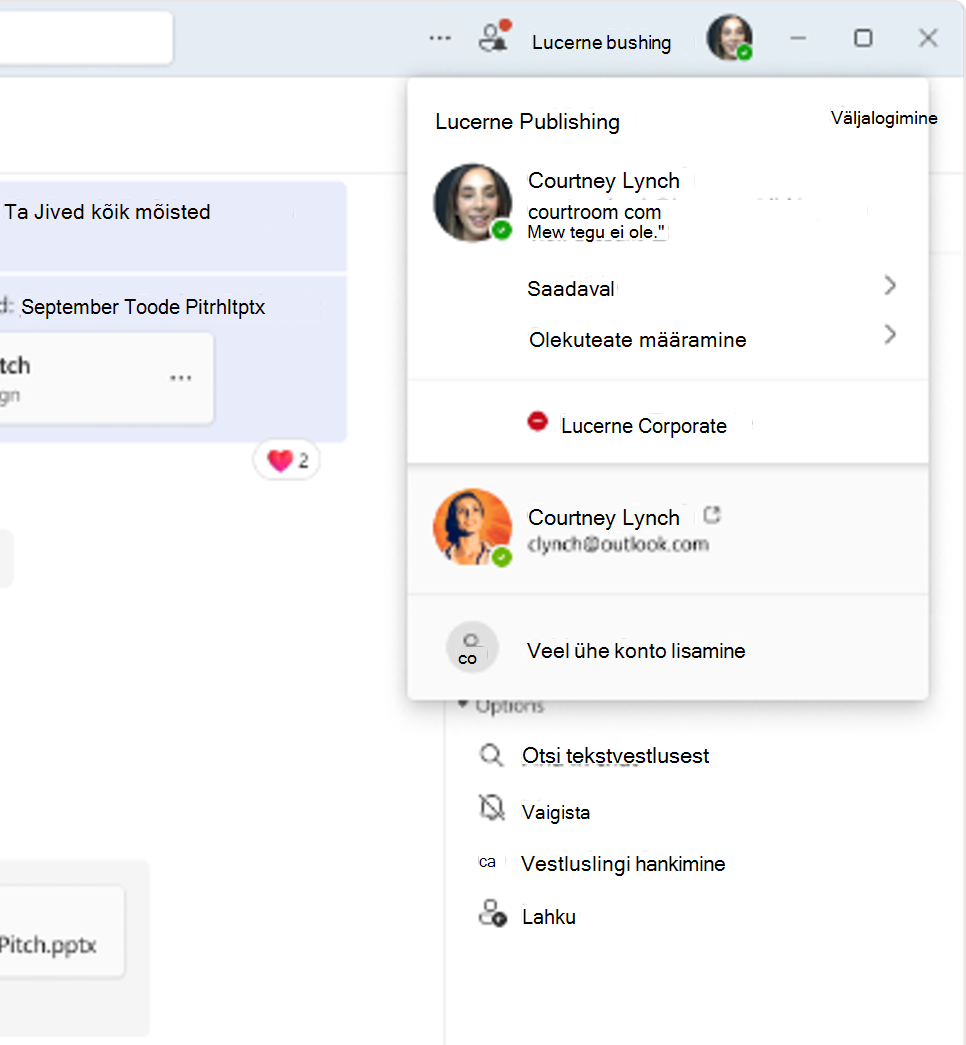
Task: Click Väljalogimine to sign out
Action: [x=884, y=118]
